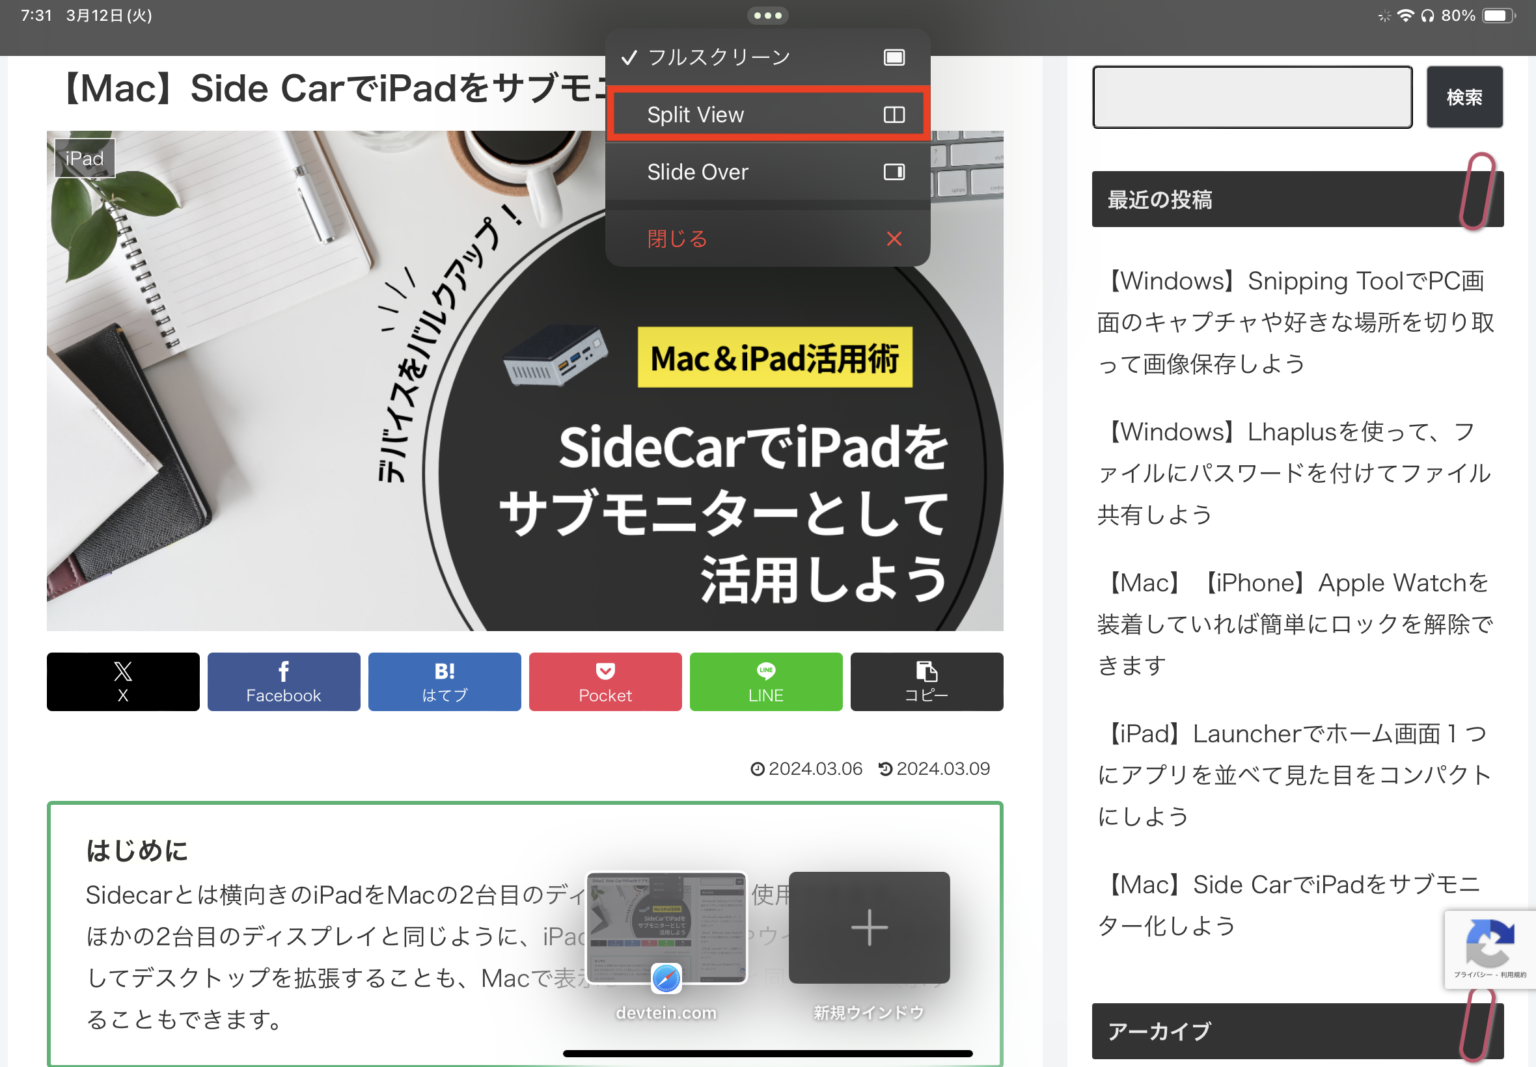Share the article via Facebook
Image resolution: width=1536 pixels, height=1067 pixels.
pyautogui.click(x=283, y=681)
